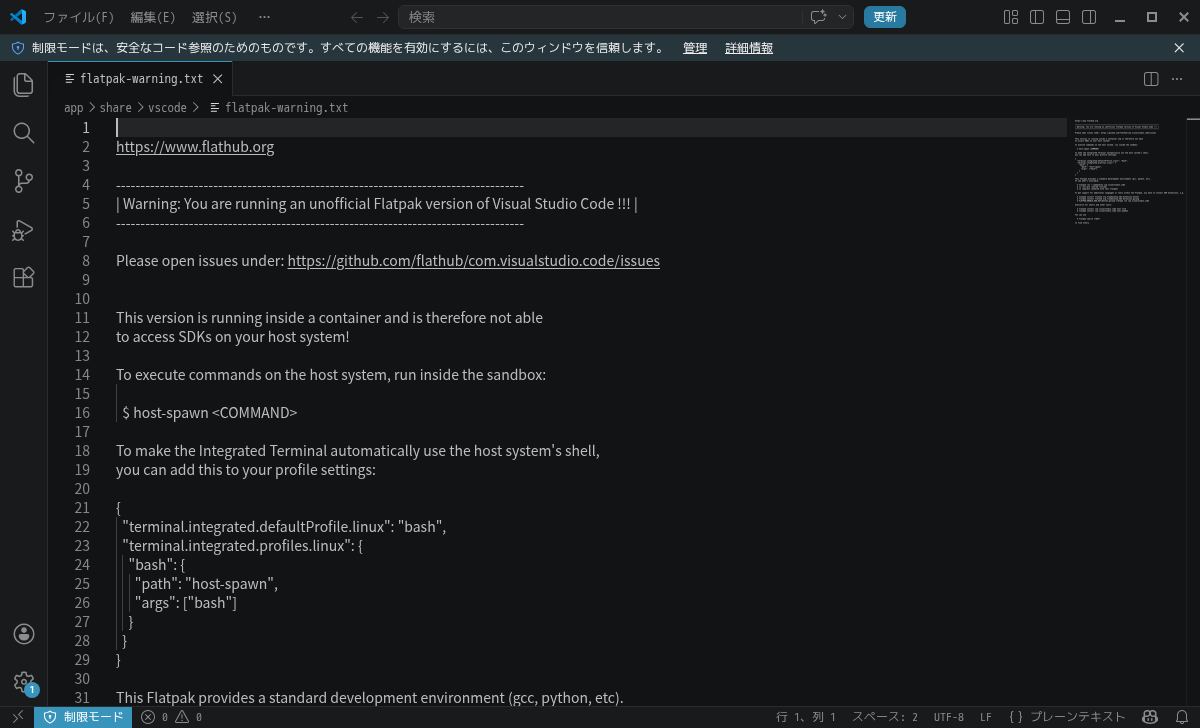
Task: Click the VS Code logo icon
Action: [x=17, y=17]
